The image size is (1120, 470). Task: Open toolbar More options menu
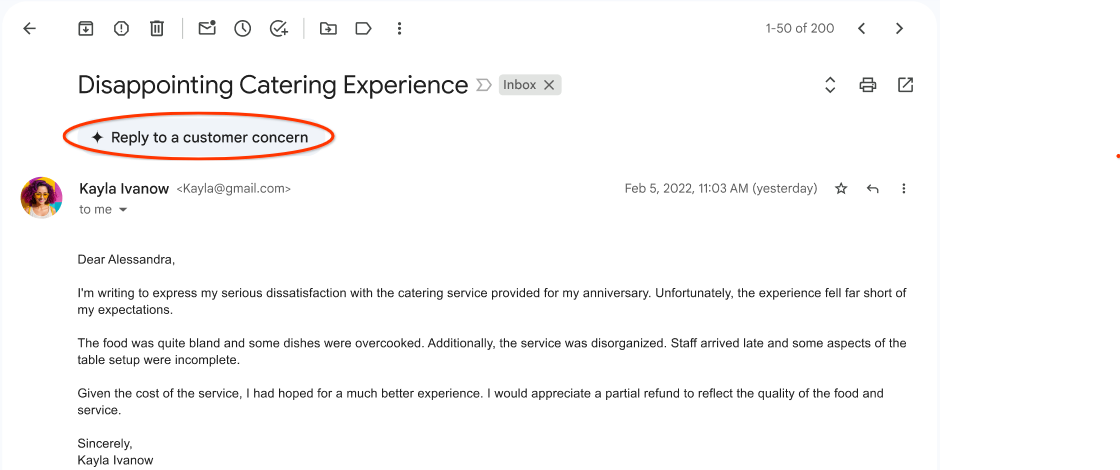399,29
